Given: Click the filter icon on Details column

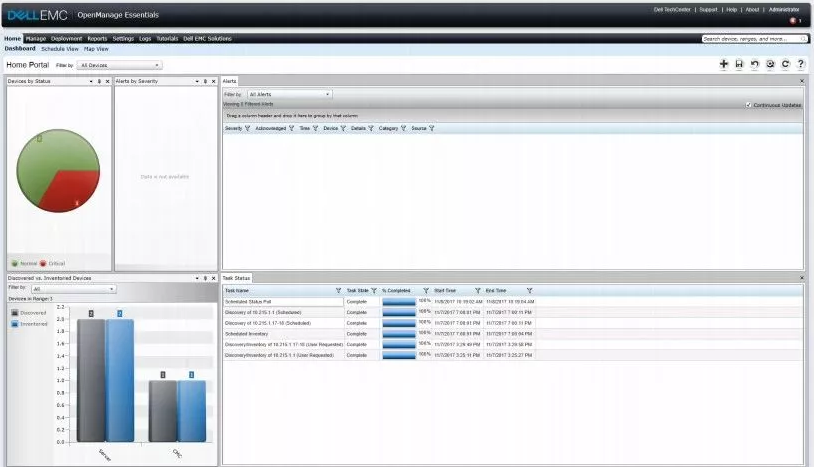Looking at the screenshot, I should tap(371, 128).
